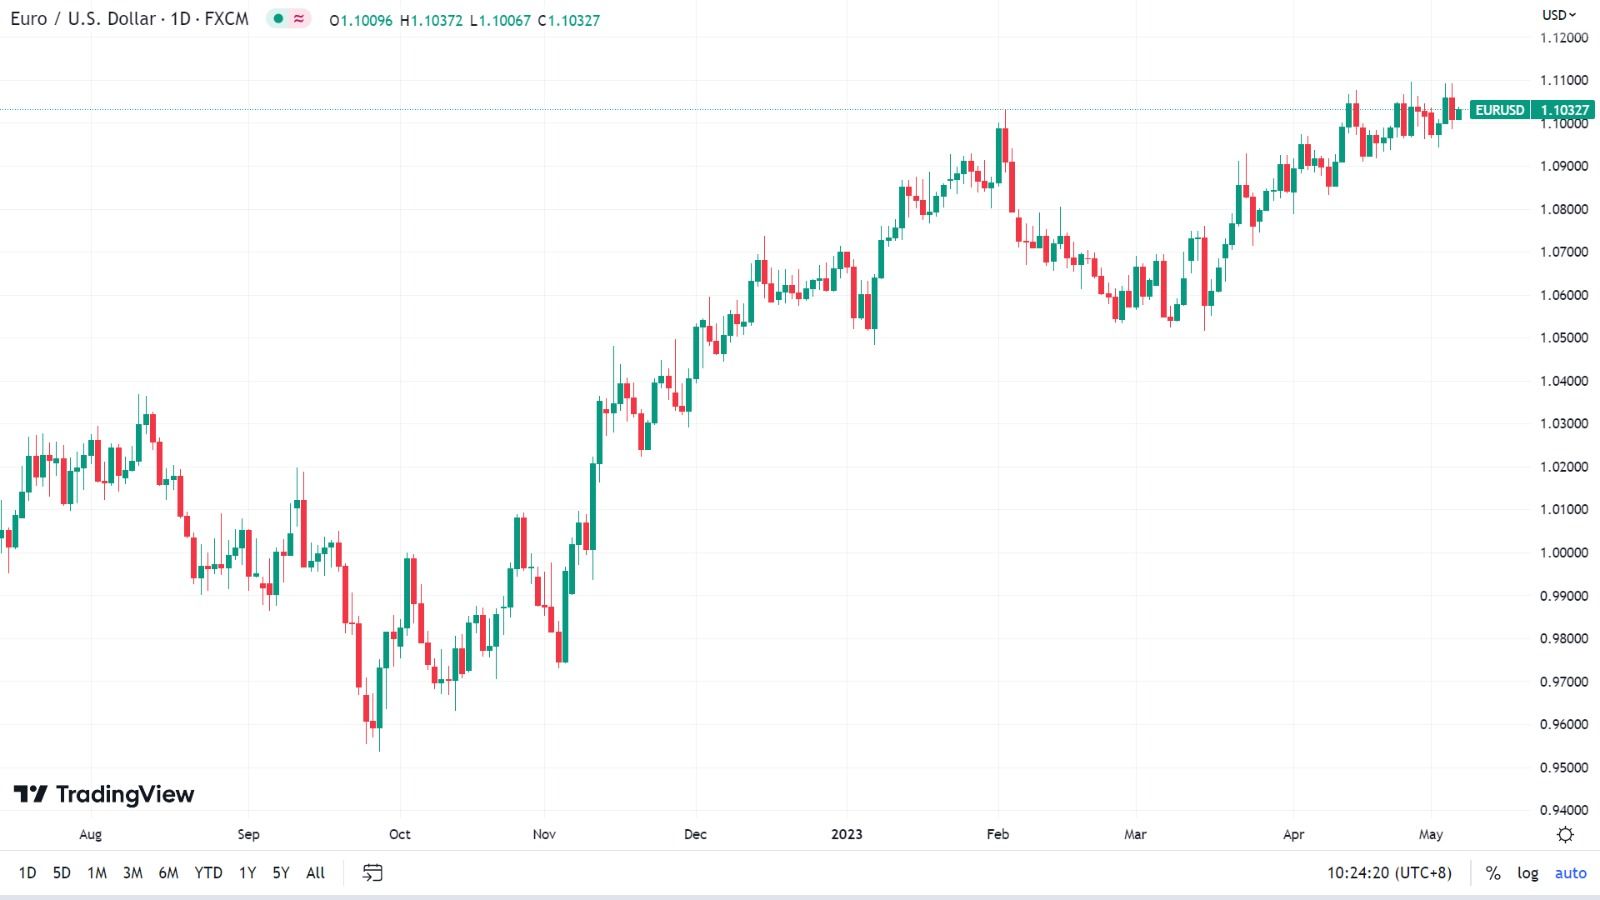
Task: Toggle percent scale mode
Action: click(1493, 873)
